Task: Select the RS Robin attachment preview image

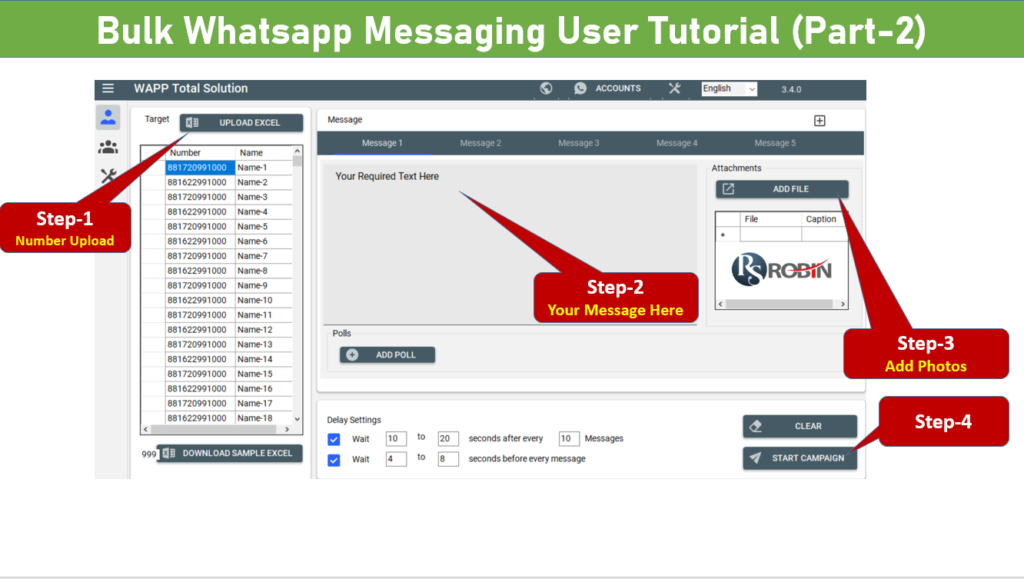Action: 782,270
